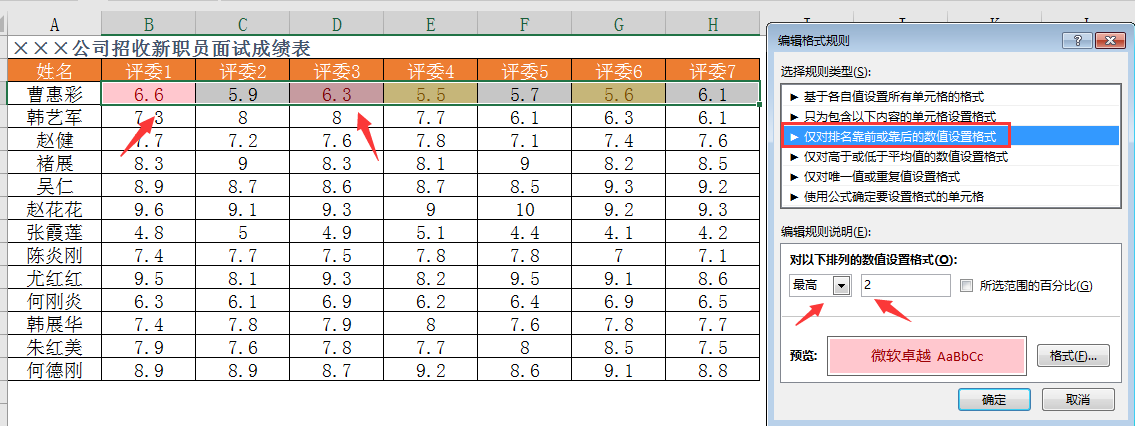Open the 格式(F)... format settings
1135x426 pixels.
(1073, 356)
